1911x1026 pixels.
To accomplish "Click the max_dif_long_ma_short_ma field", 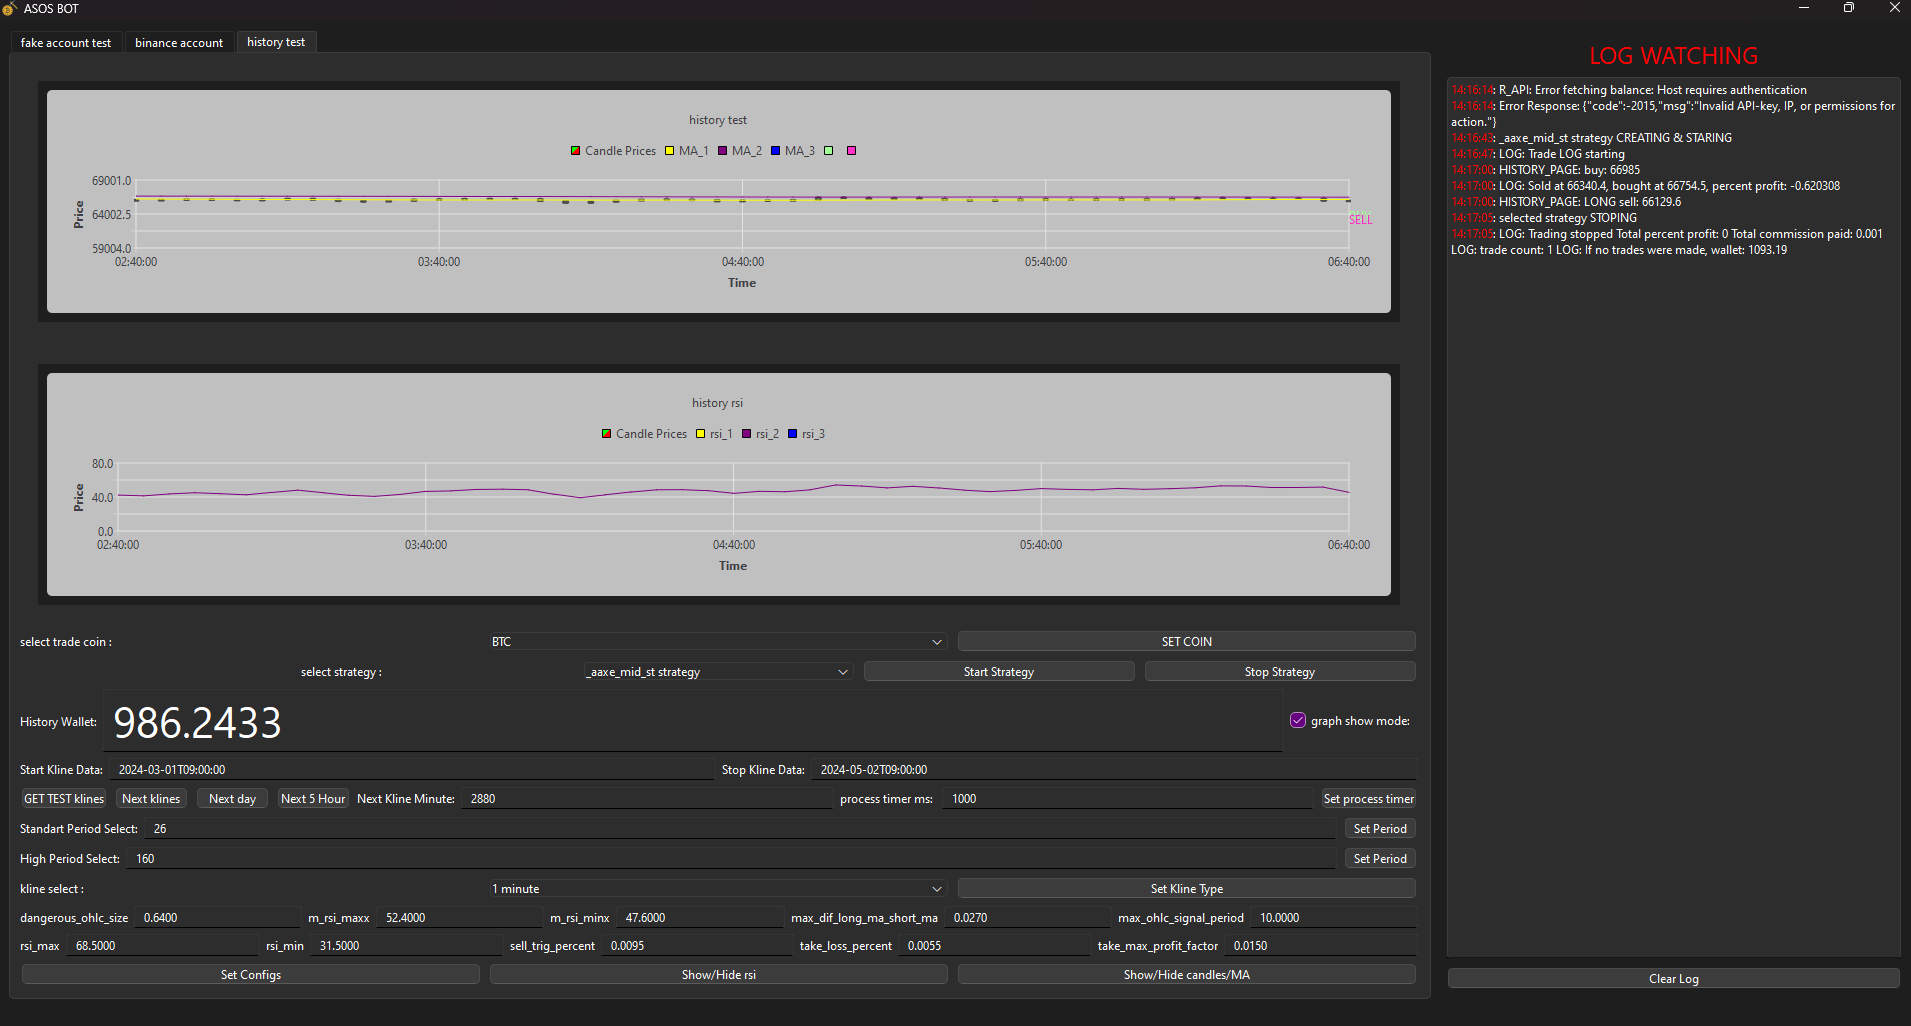I will [x=1027, y=918].
